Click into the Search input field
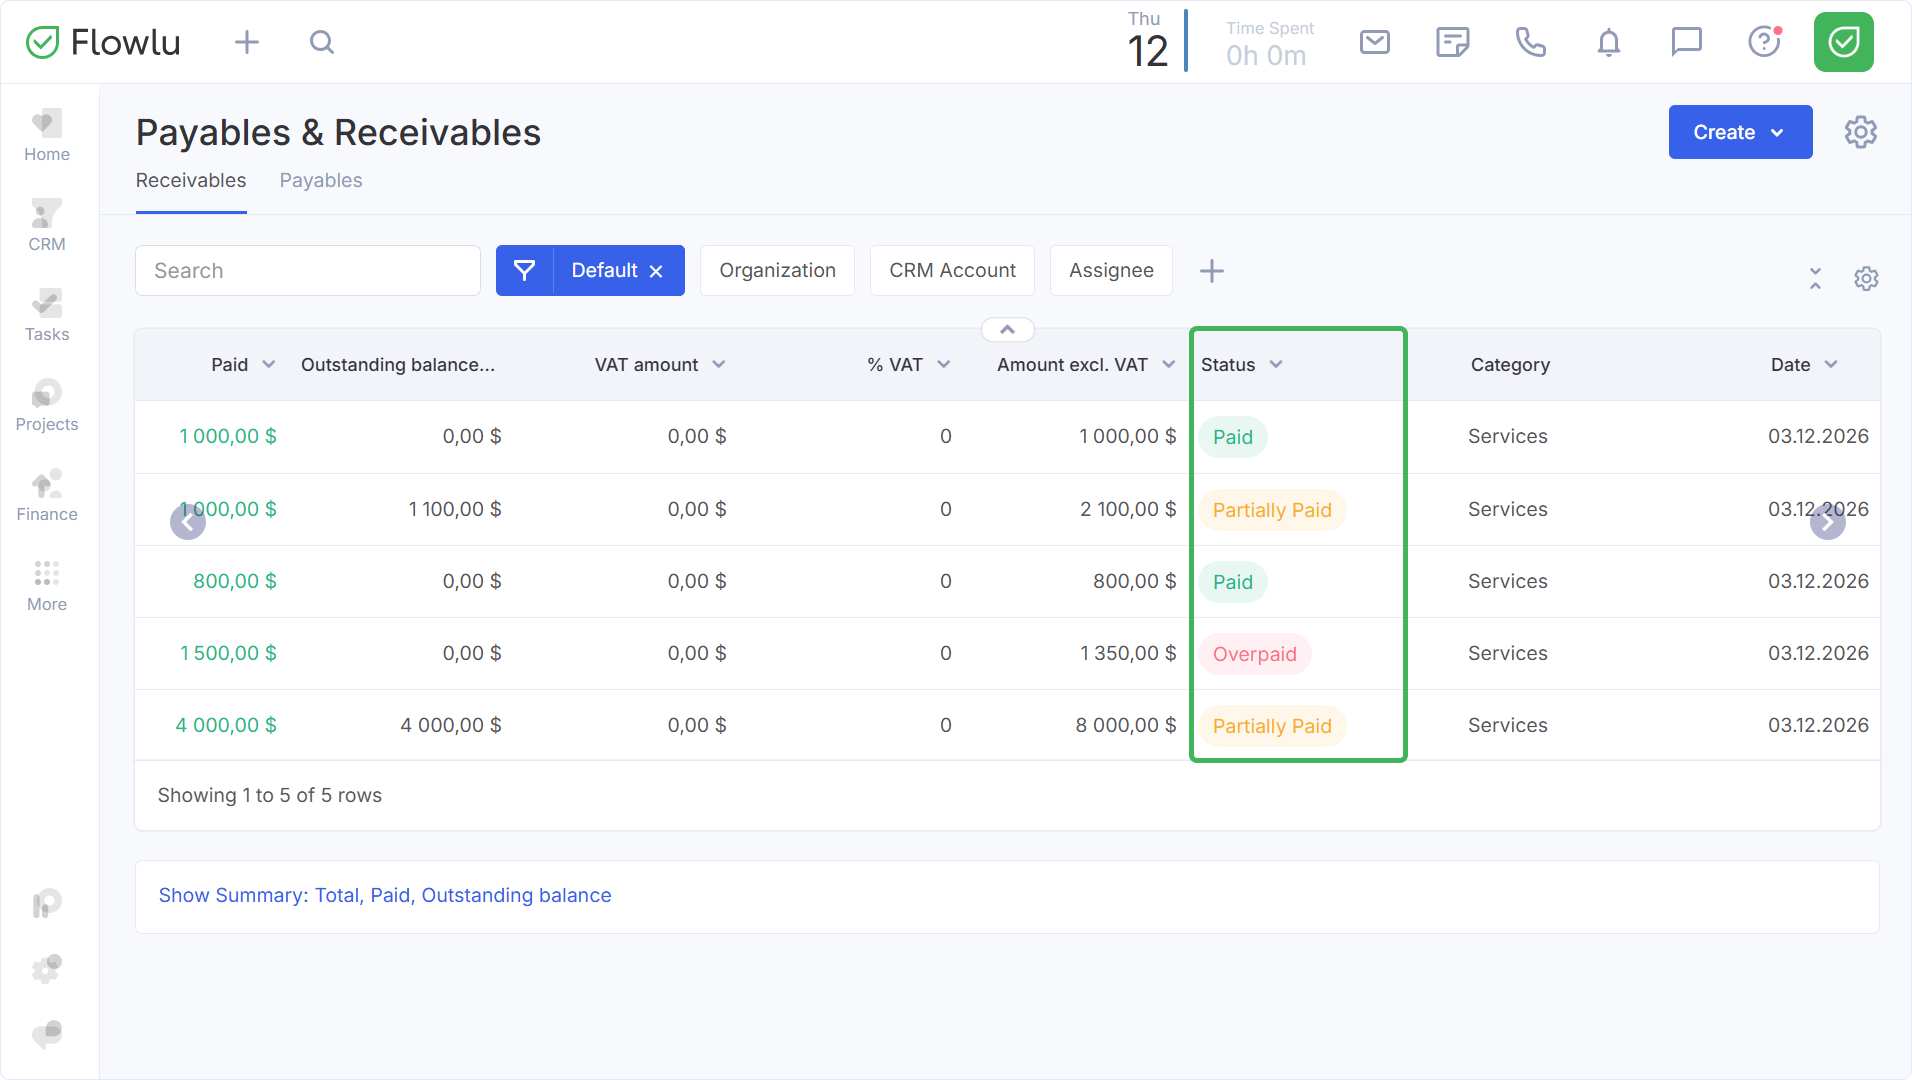Viewport: 1912px width, 1080px height. coord(308,270)
